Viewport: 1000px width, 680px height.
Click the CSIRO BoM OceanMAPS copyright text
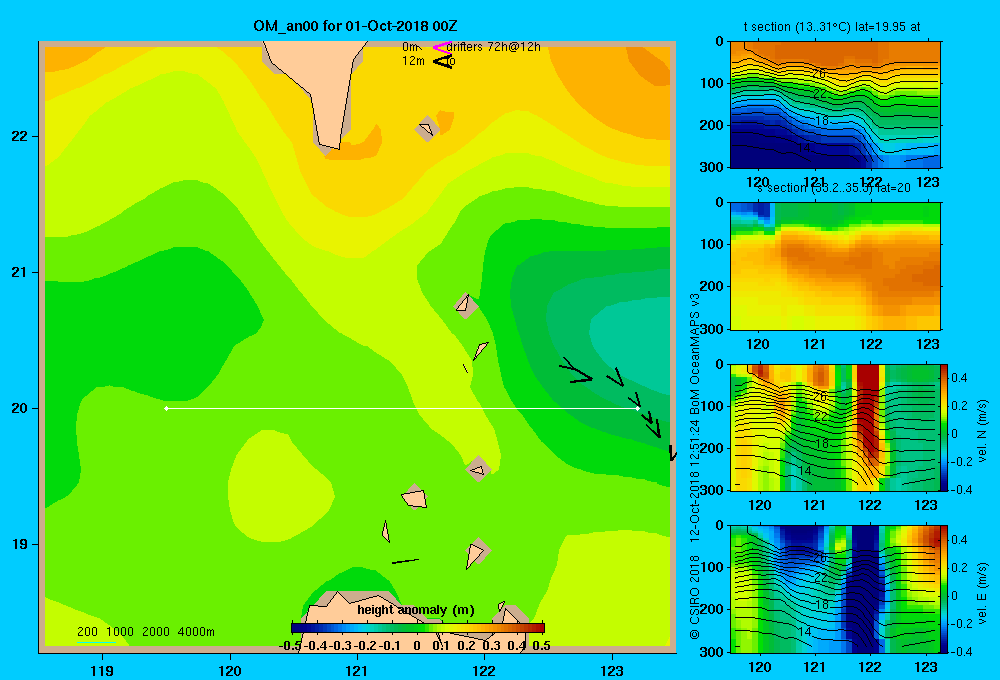(695, 466)
